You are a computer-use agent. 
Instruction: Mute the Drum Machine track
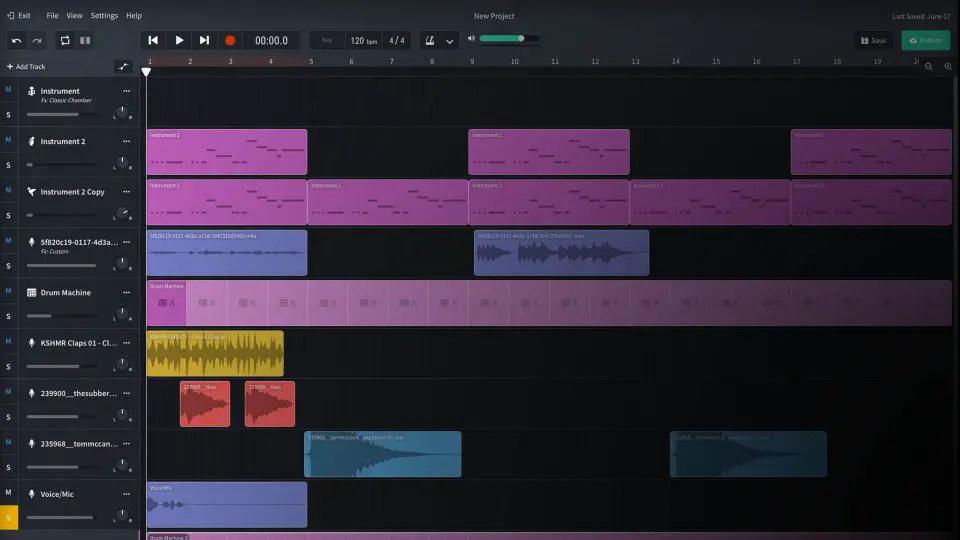click(x=9, y=291)
